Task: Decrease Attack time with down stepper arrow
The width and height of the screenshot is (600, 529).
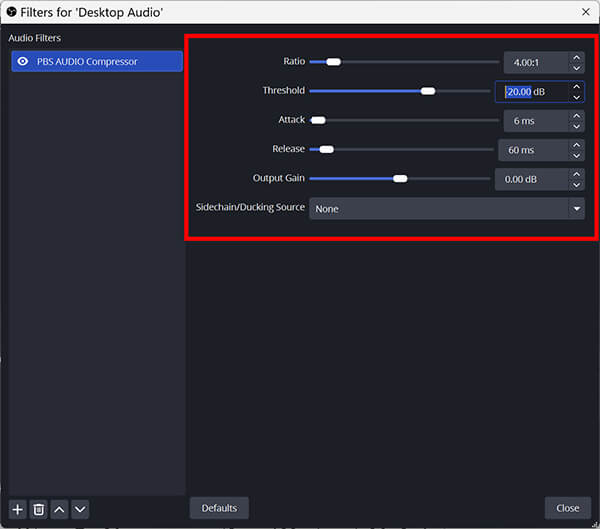Action: (x=577, y=126)
